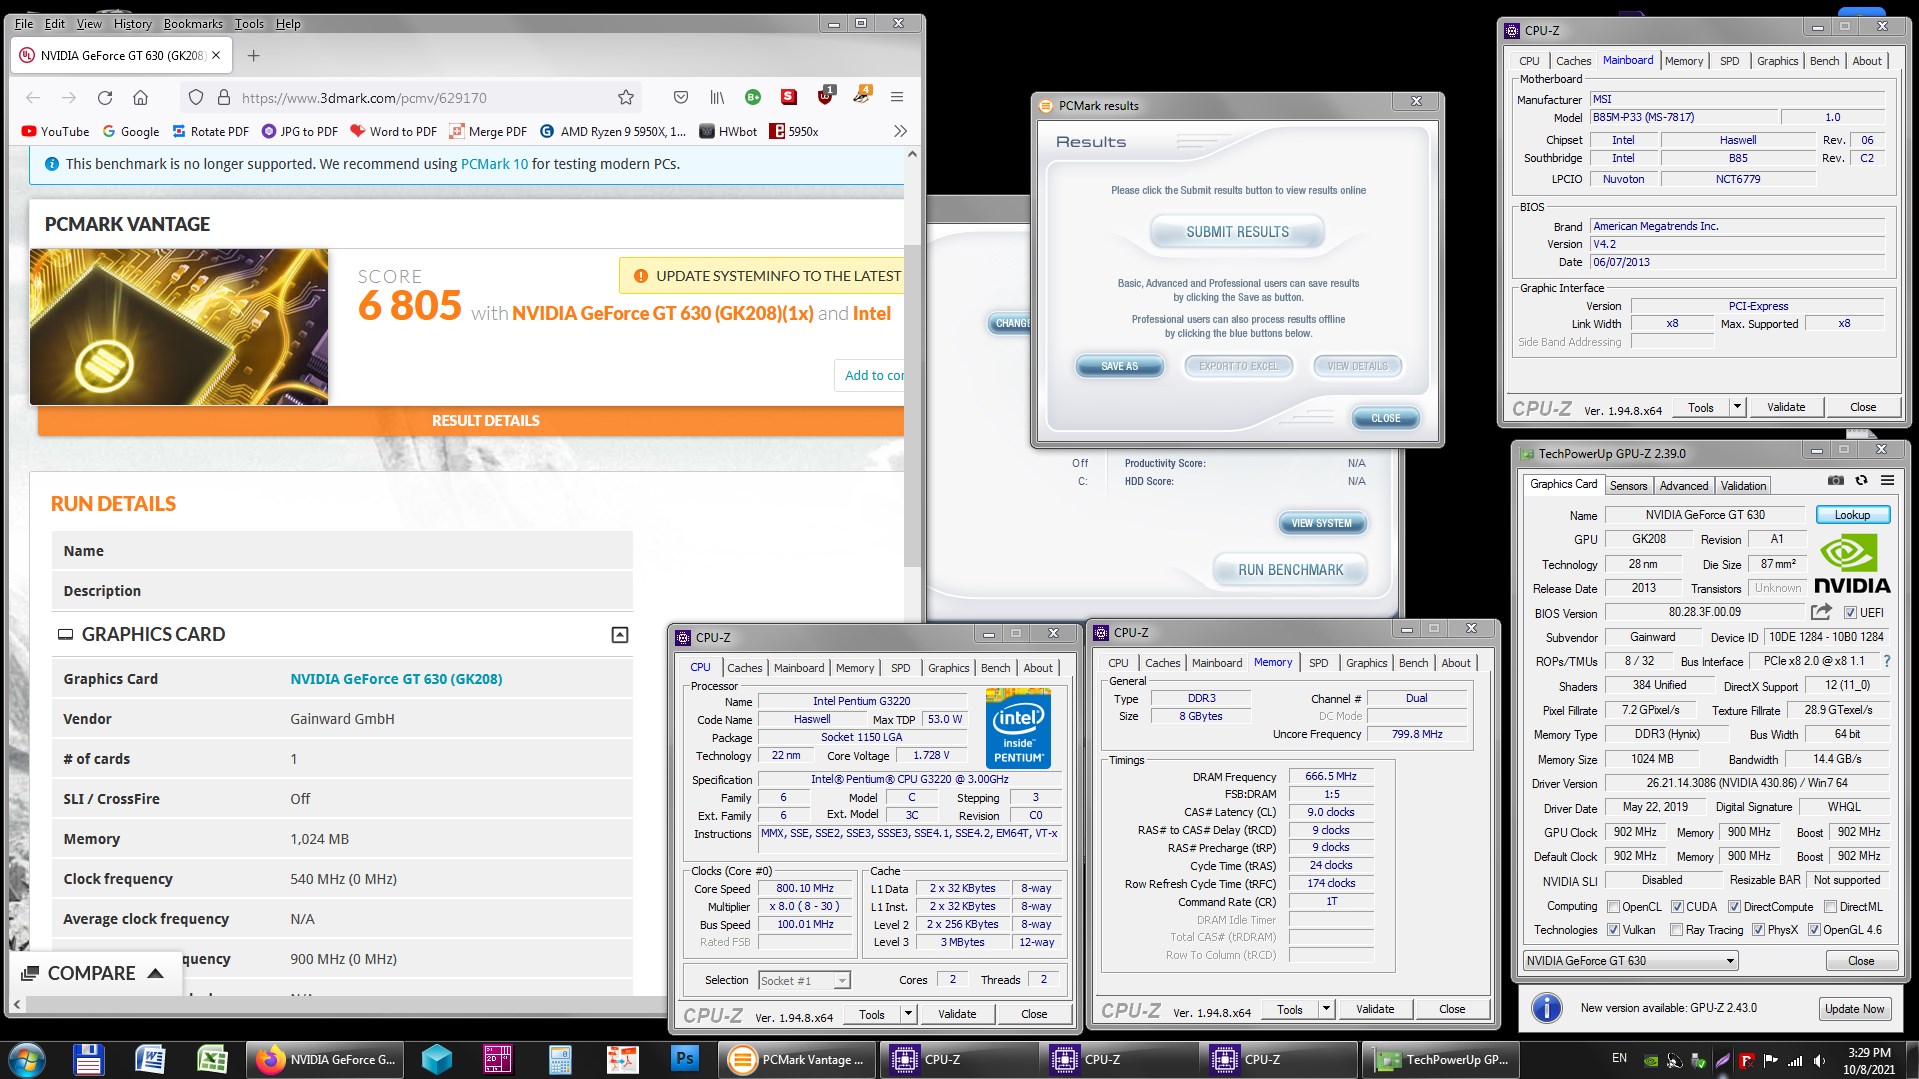Toggle the OpenCL checkbox

1613,907
